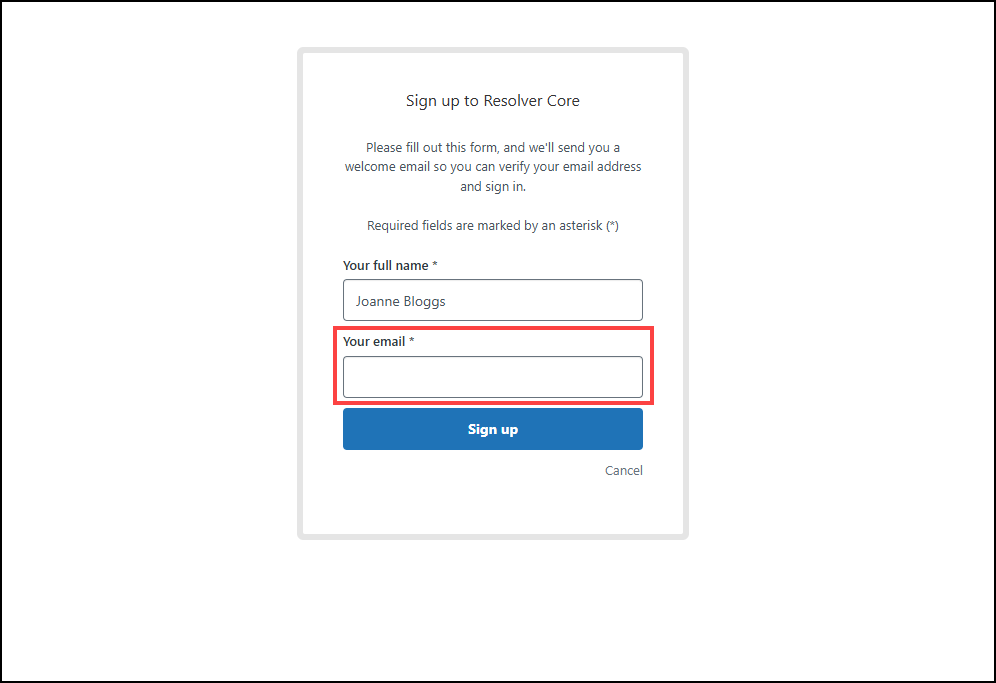The height and width of the screenshot is (683, 996).
Task: Click the asterisk beside Your email
Action: (413, 340)
